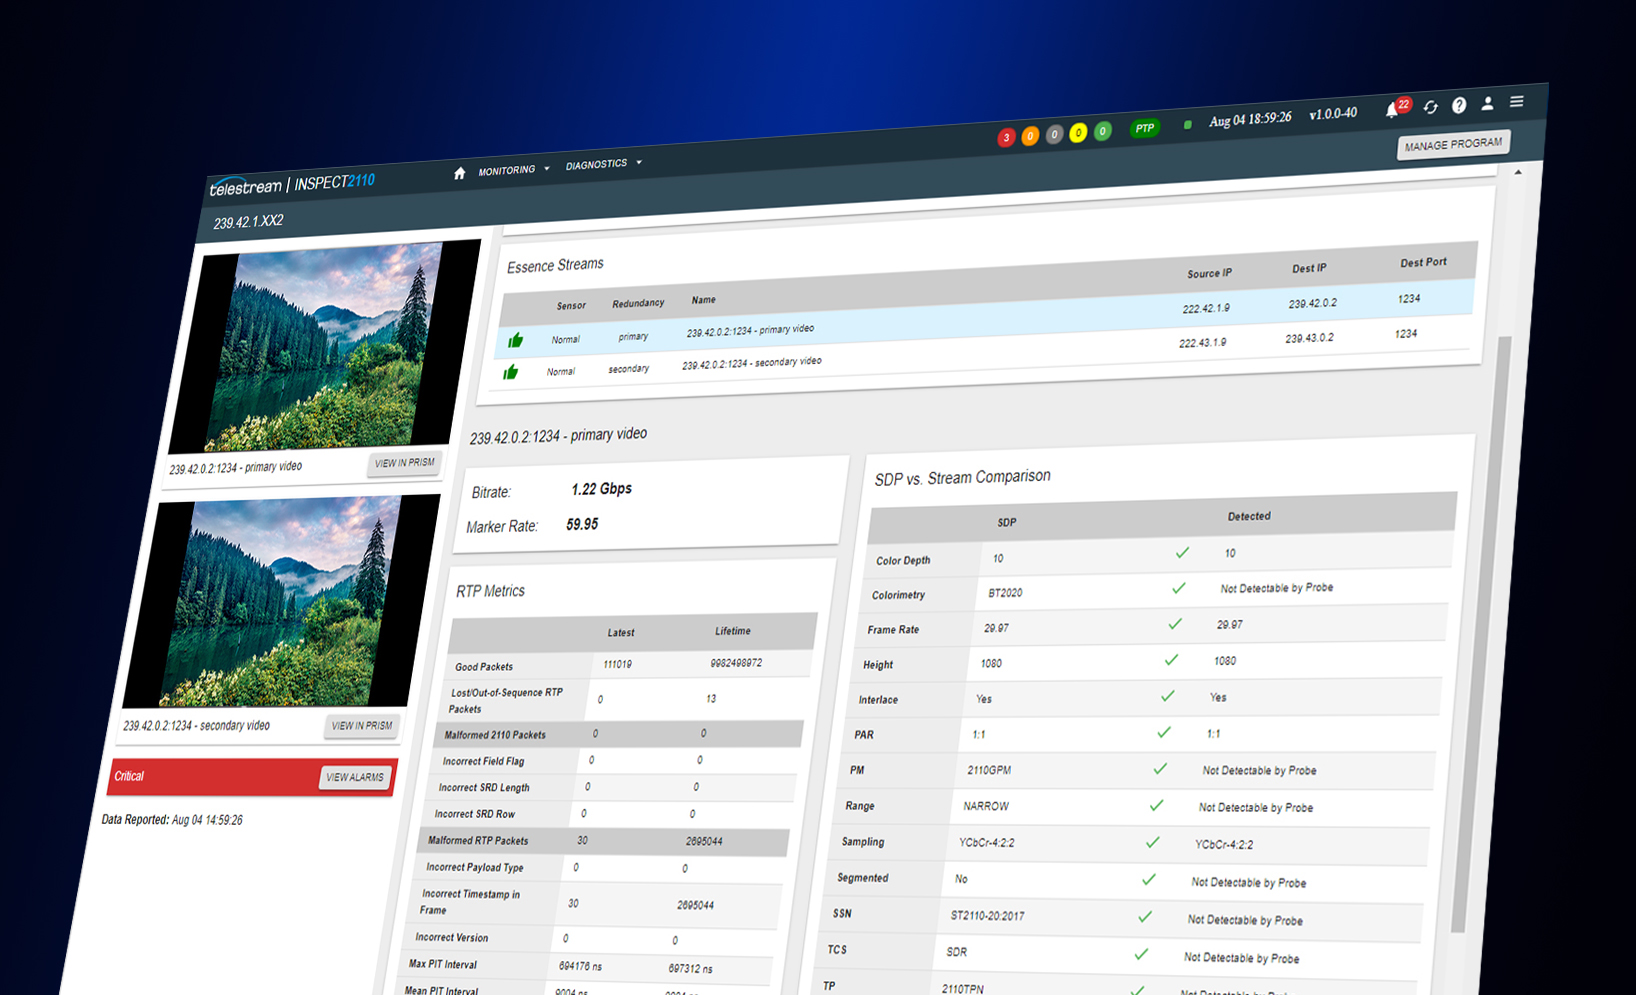Click the Latest column header in RTP Metrics

(x=620, y=633)
